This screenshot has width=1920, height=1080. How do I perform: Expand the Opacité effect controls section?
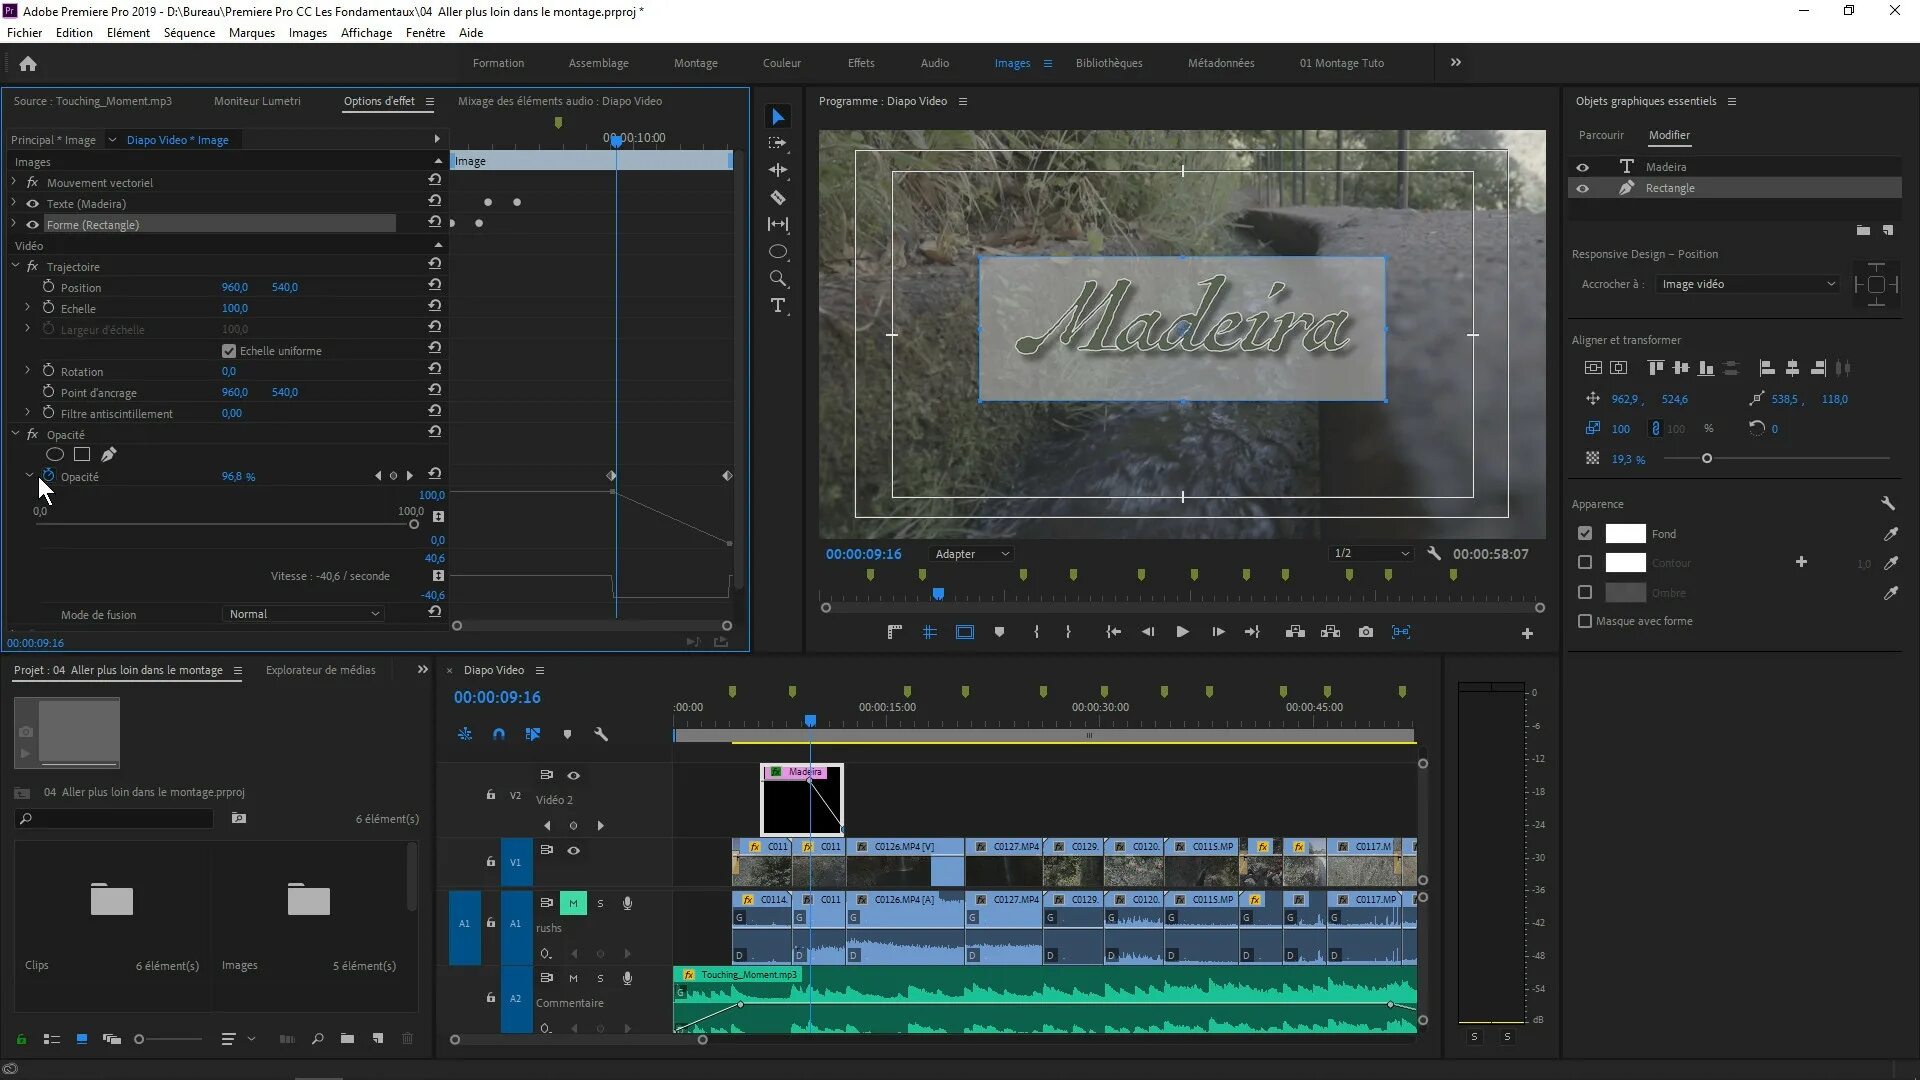point(13,434)
